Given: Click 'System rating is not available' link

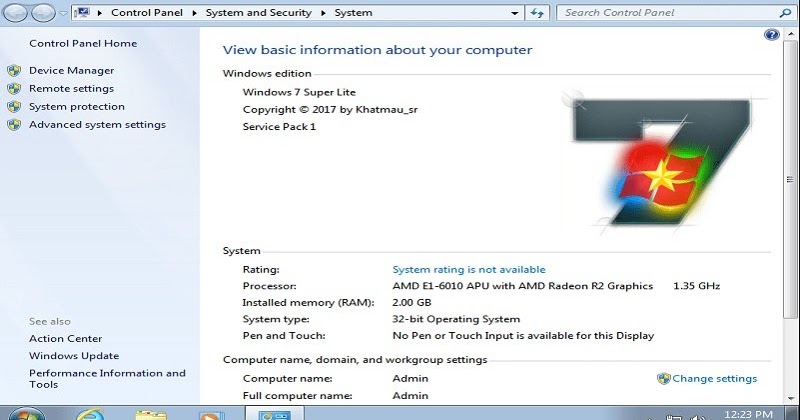Looking at the screenshot, I should 469,269.
